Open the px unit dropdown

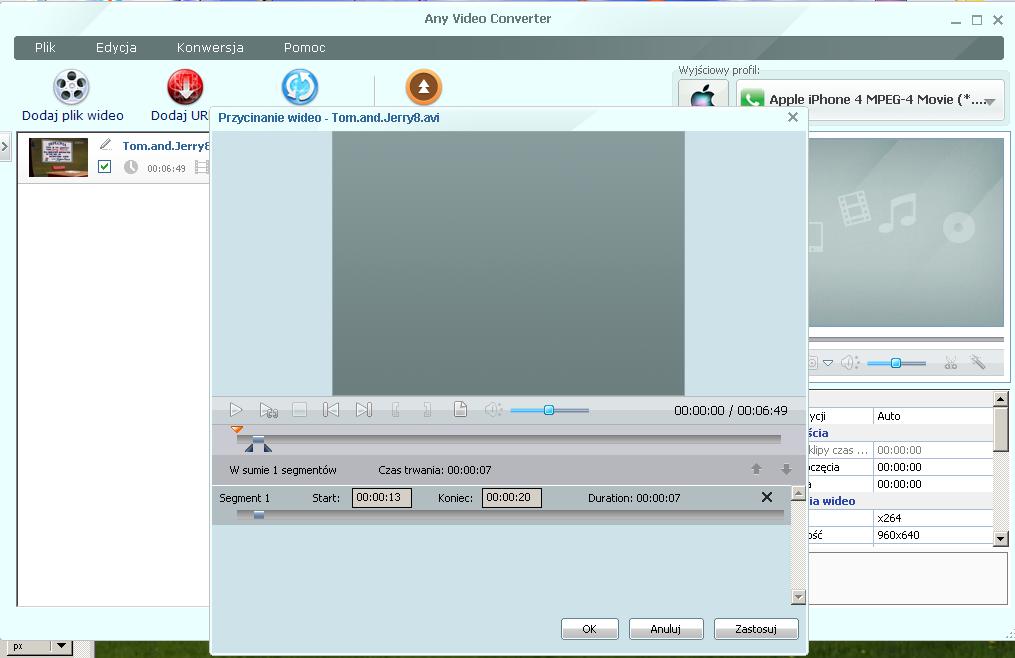click(61, 646)
